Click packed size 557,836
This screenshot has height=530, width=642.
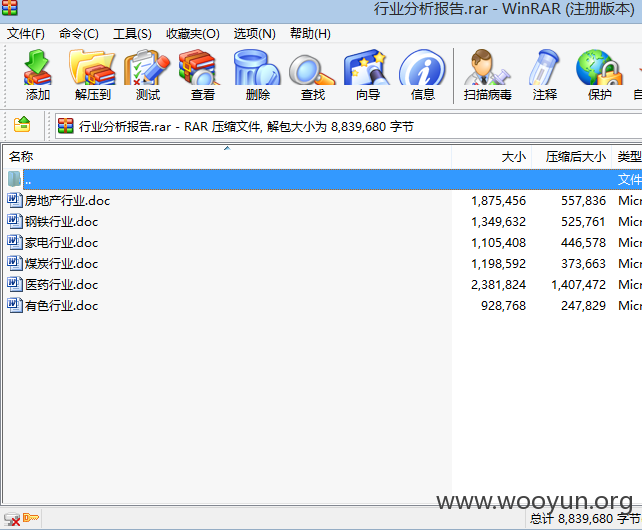(583, 201)
